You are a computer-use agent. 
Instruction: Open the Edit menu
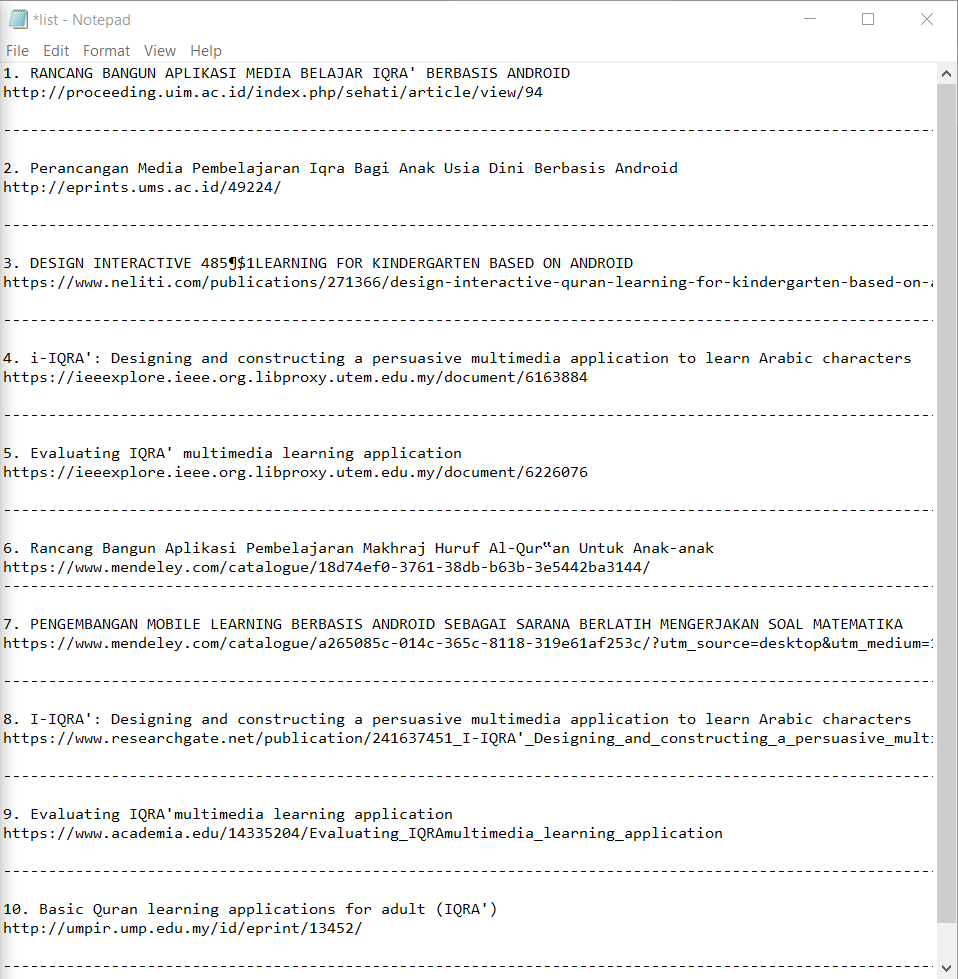click(x=56, y=51)
